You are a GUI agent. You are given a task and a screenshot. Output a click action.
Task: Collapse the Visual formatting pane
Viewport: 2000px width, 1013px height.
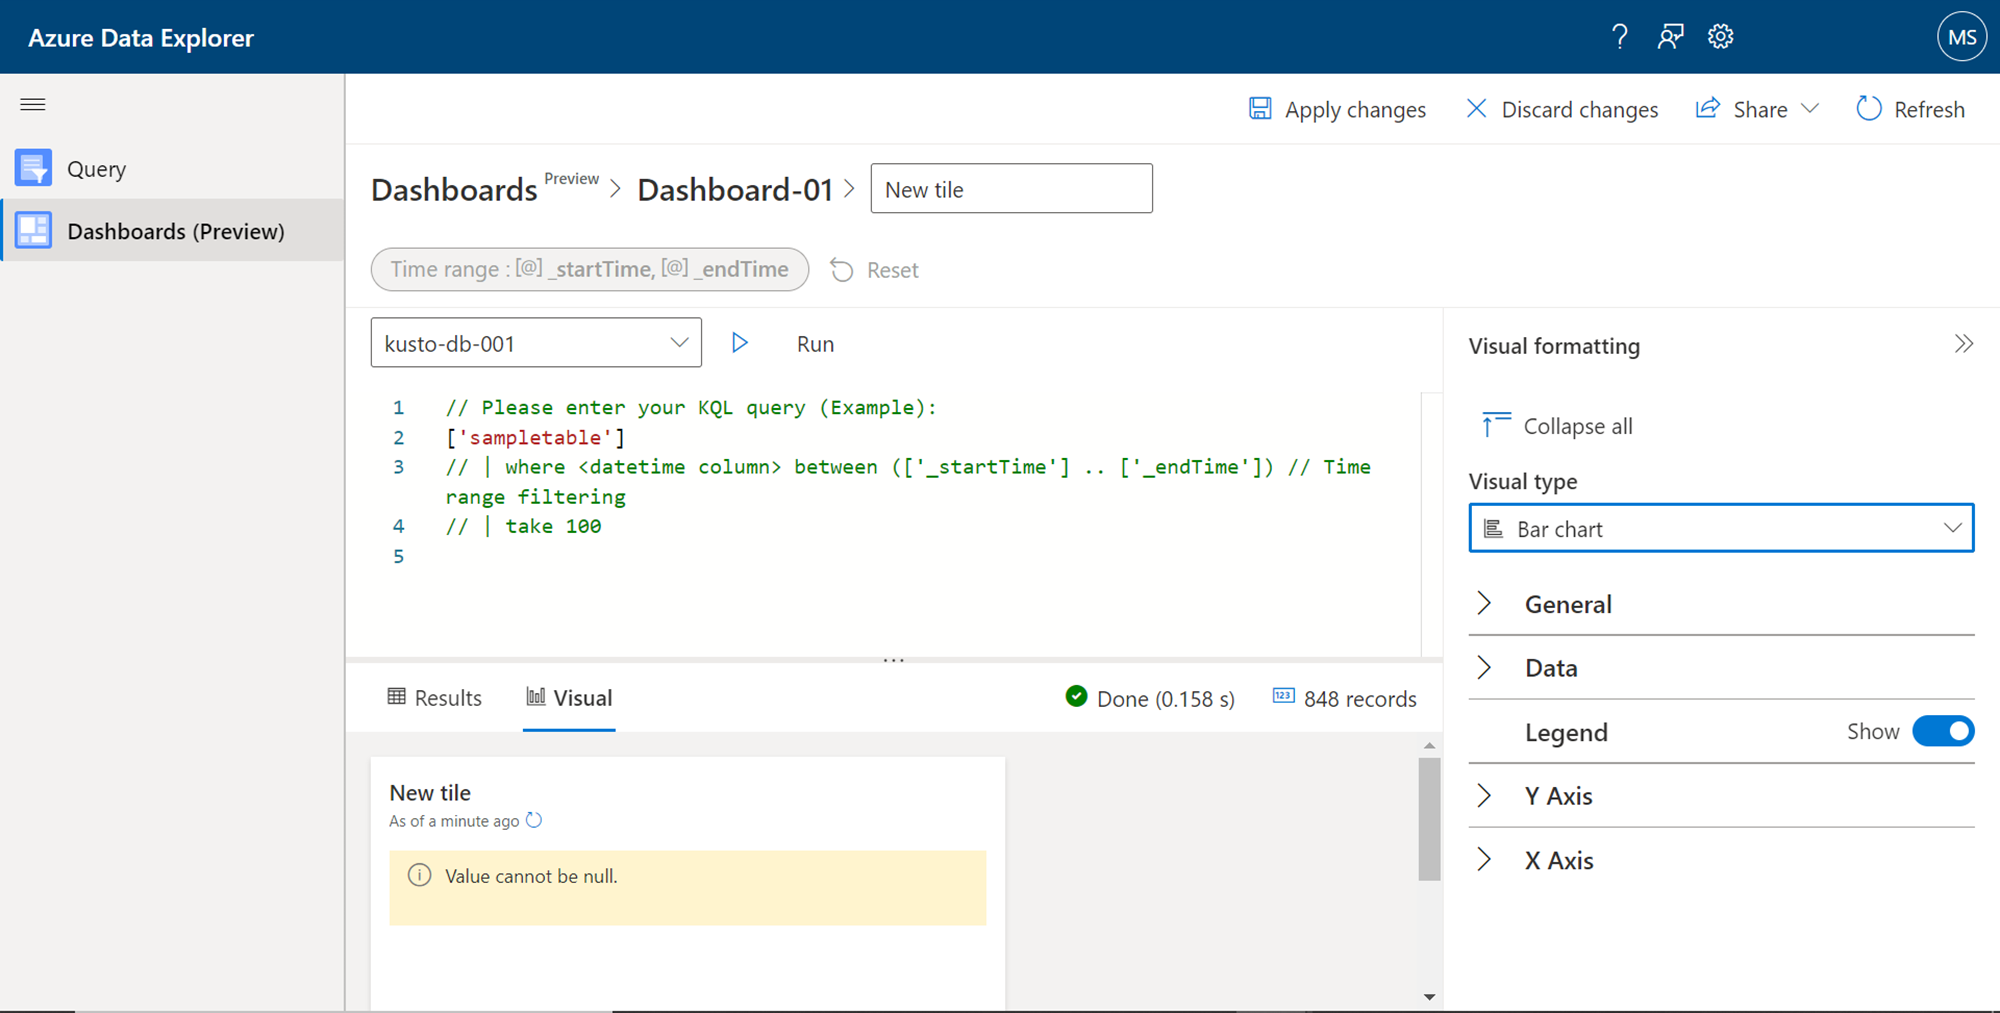coord(1963,345)
